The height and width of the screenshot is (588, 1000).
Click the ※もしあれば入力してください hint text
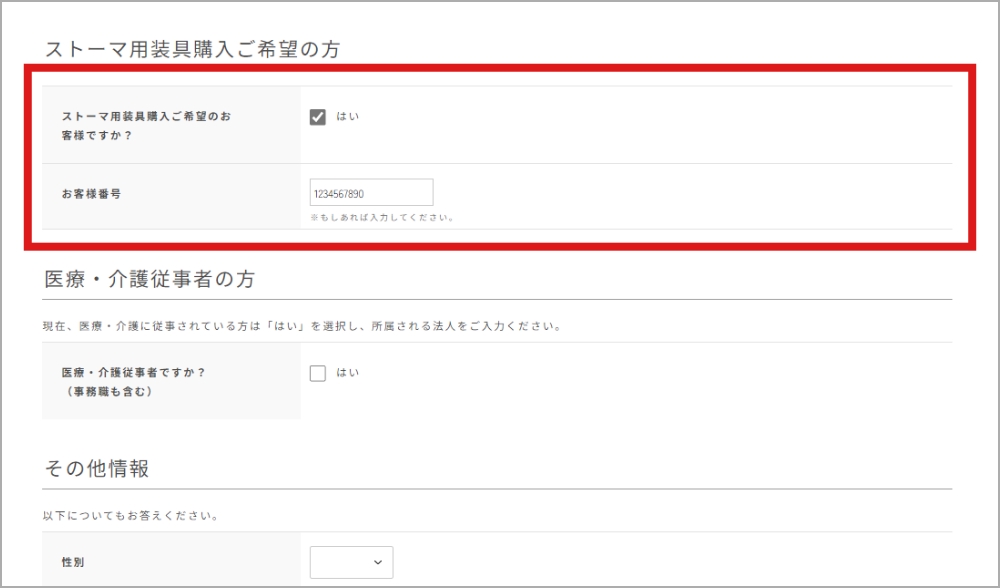(x=383, y=217)
